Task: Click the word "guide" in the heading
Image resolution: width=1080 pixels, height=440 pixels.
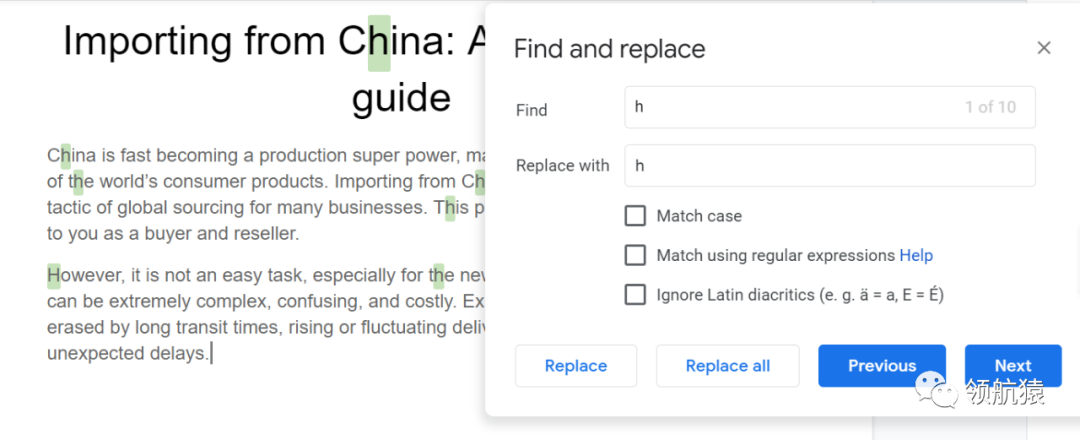Action: (x=401, y=98)
